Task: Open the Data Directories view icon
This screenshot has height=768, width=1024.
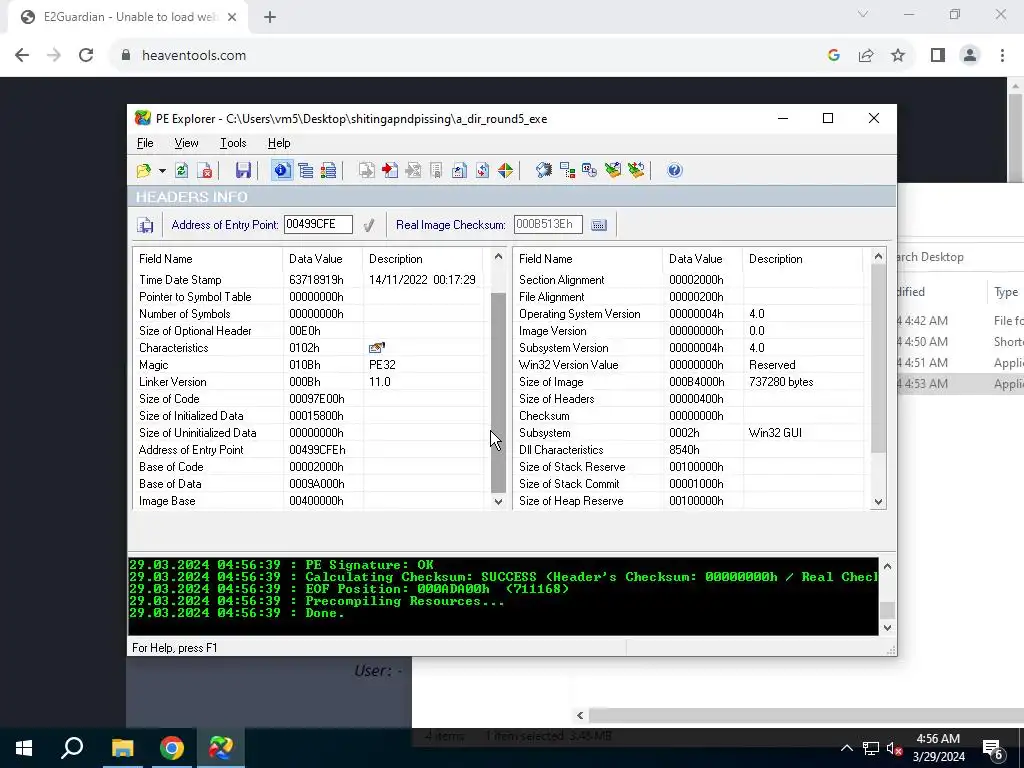Action: coord(306,170)
